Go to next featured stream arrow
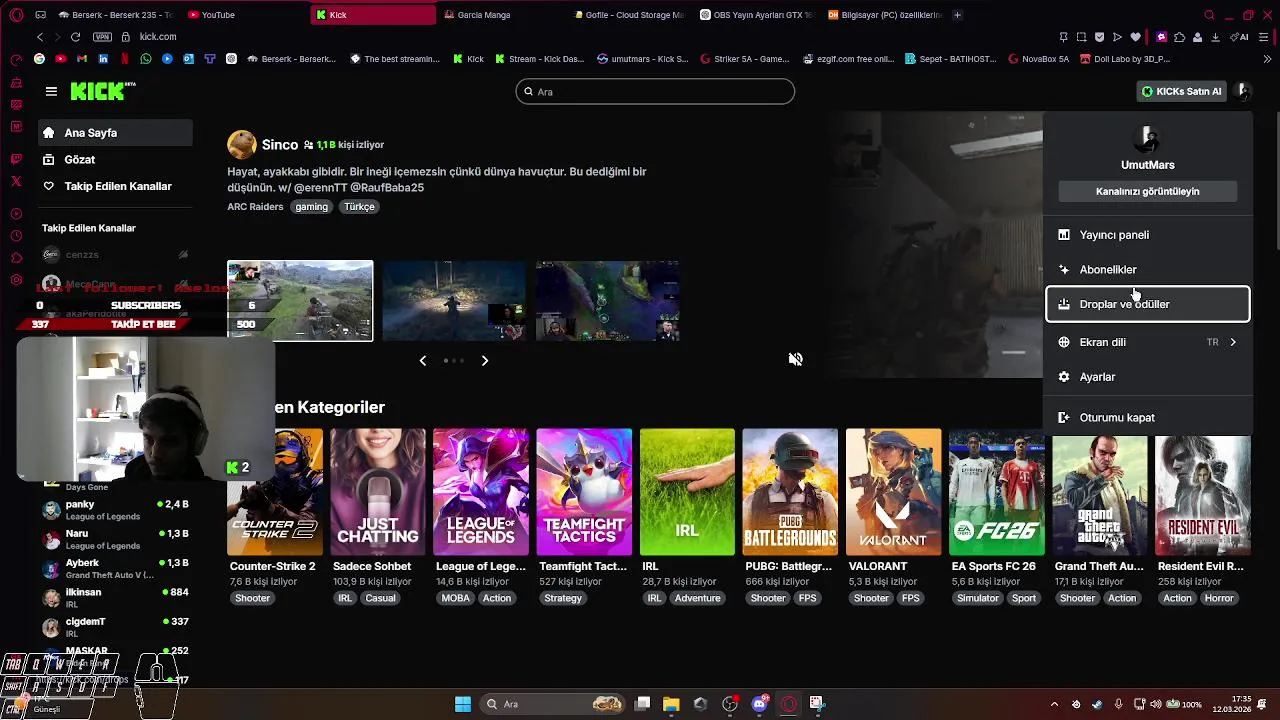This screenshot has width=1280, height=720. 485,360
